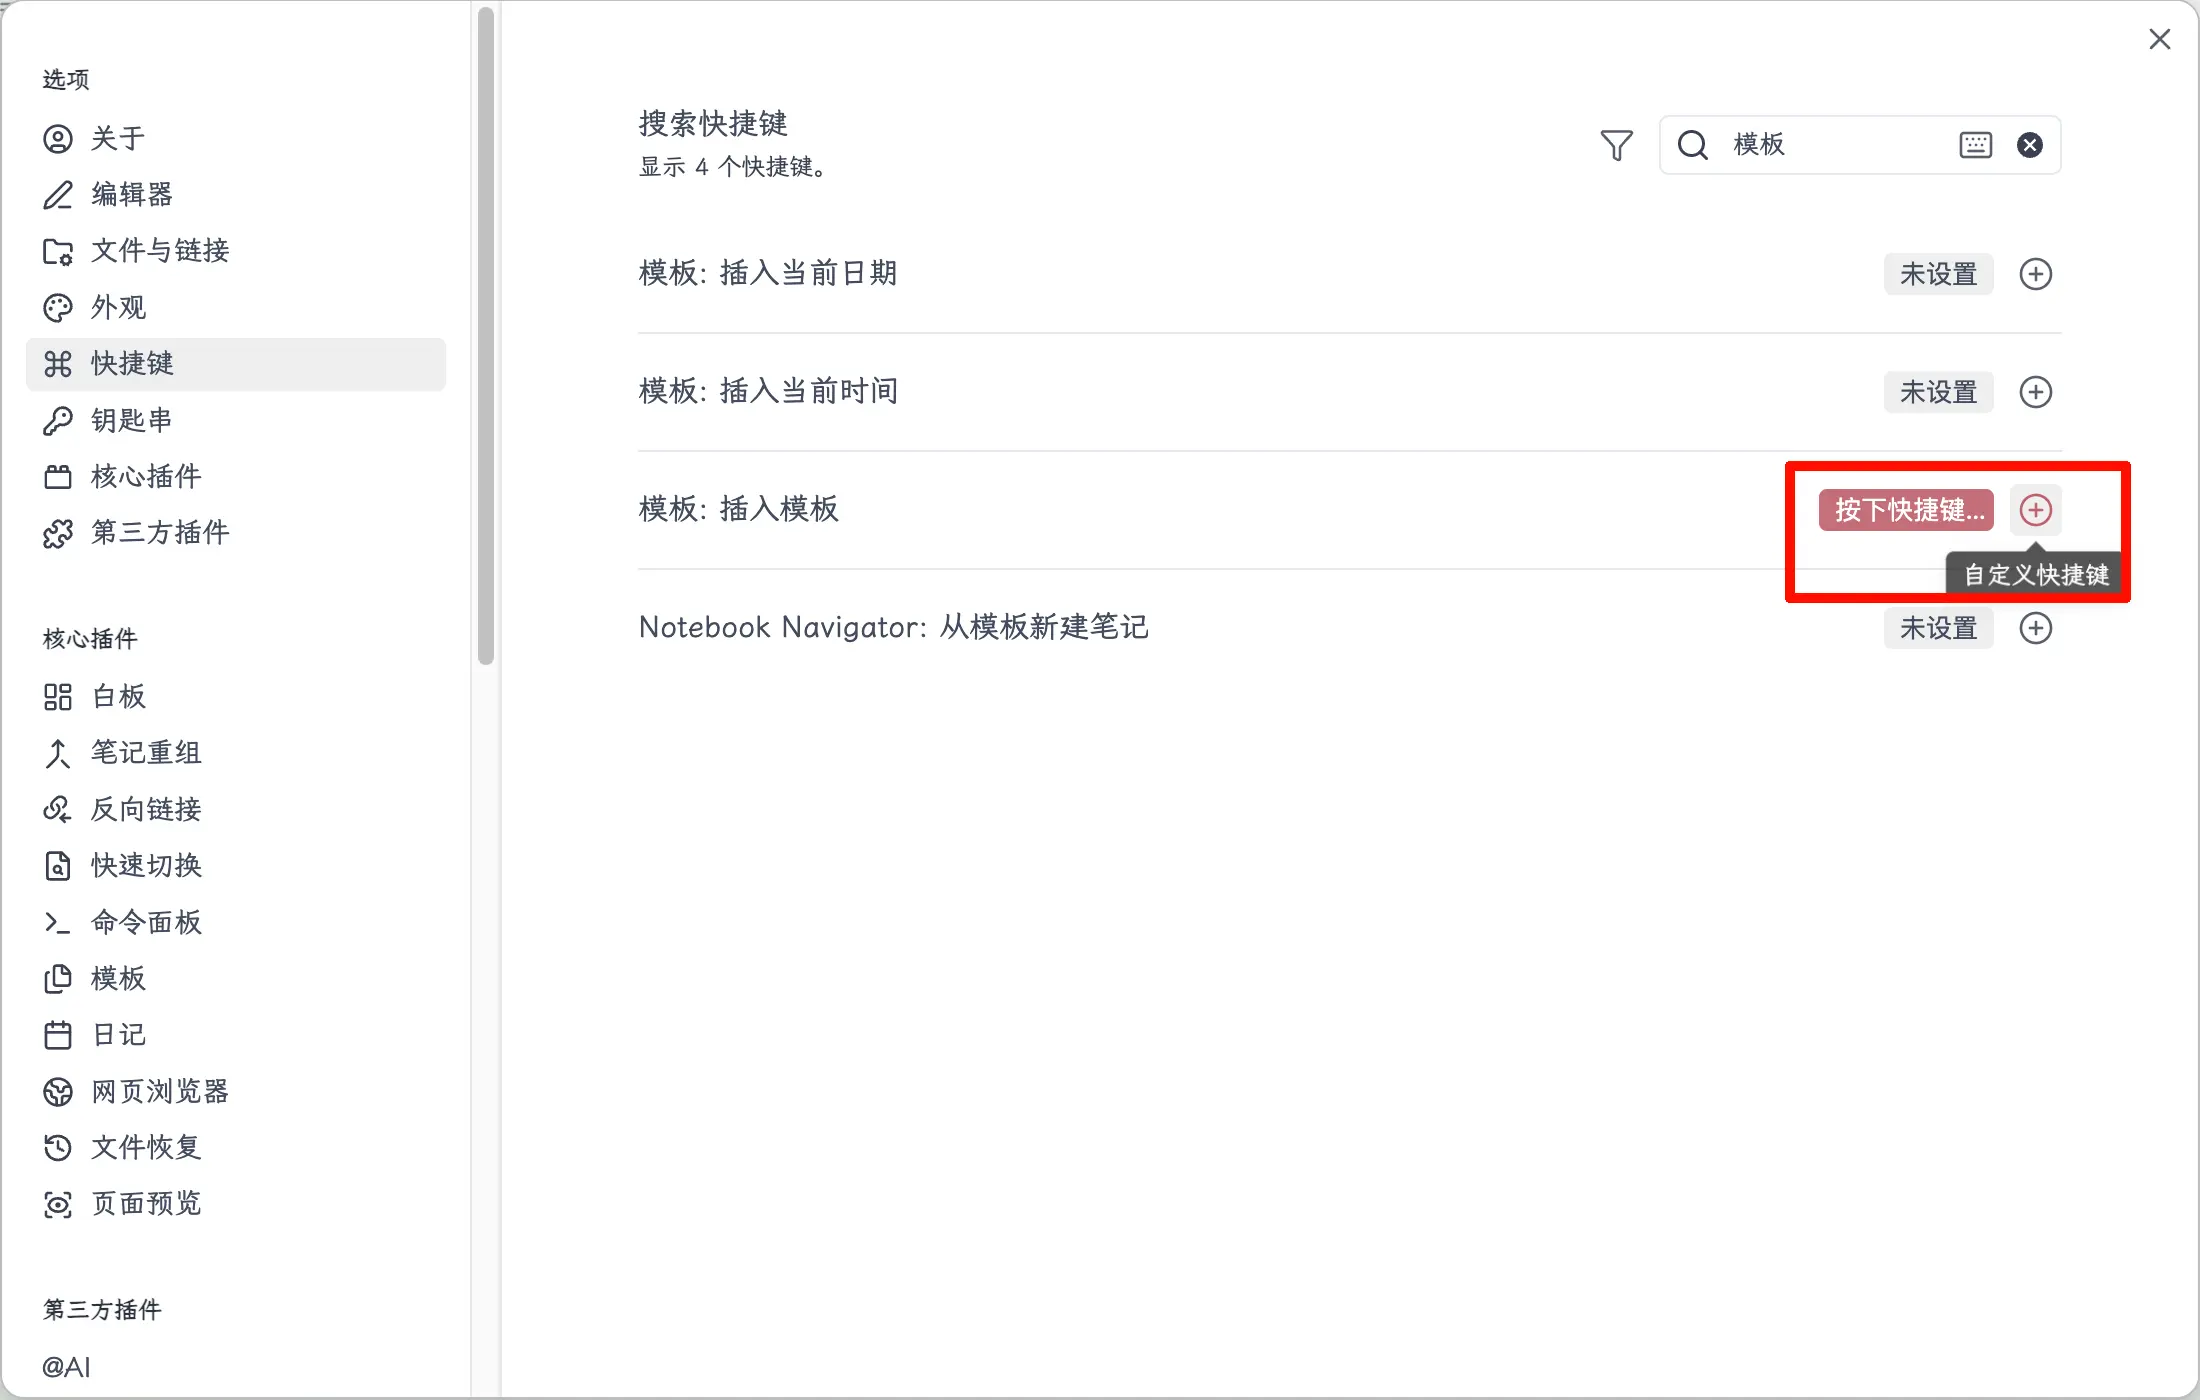2200x1400 pixels.
Task: Open the 关于 settings page
Action: pos(118,138)
